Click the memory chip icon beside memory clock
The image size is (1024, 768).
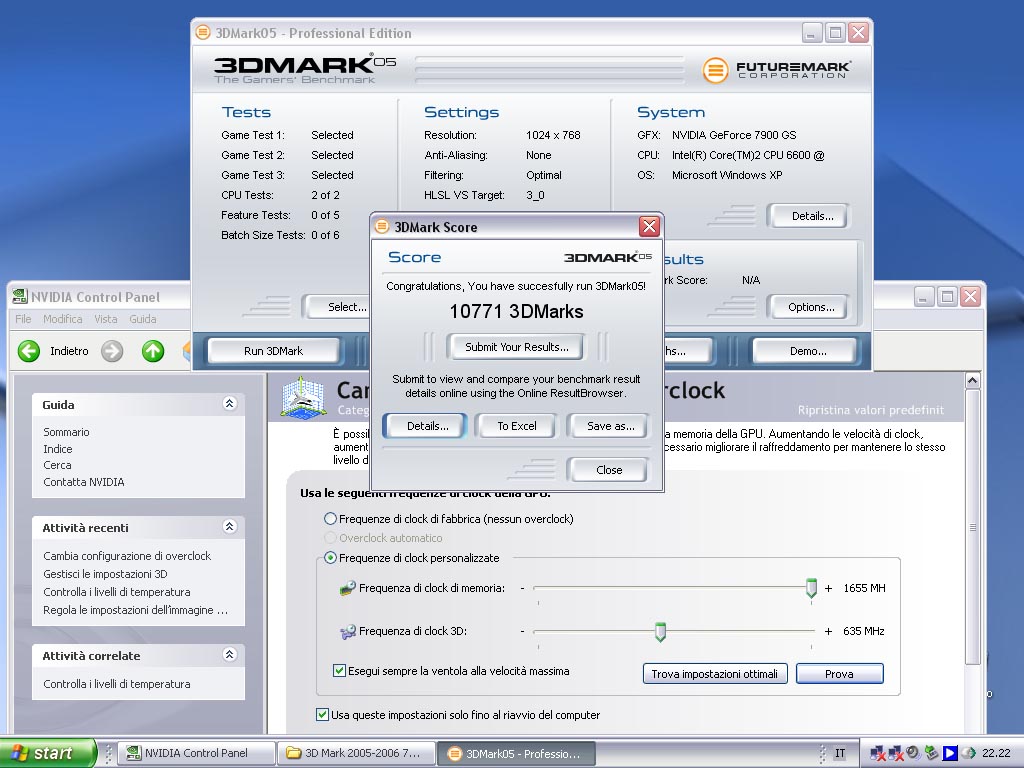tap(347, 588)
